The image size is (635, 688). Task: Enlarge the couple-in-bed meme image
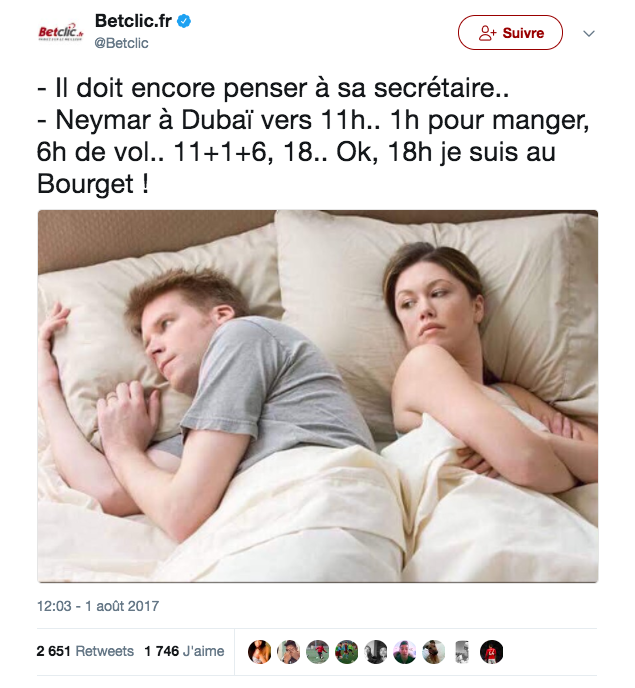pos(318,396)
